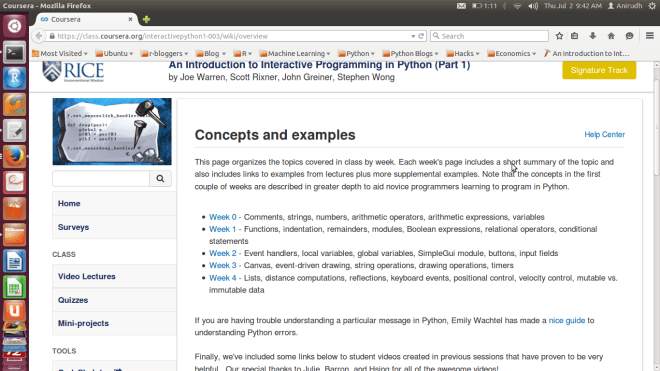
Task: Open the Week 1 link
Action: [223, 229]
